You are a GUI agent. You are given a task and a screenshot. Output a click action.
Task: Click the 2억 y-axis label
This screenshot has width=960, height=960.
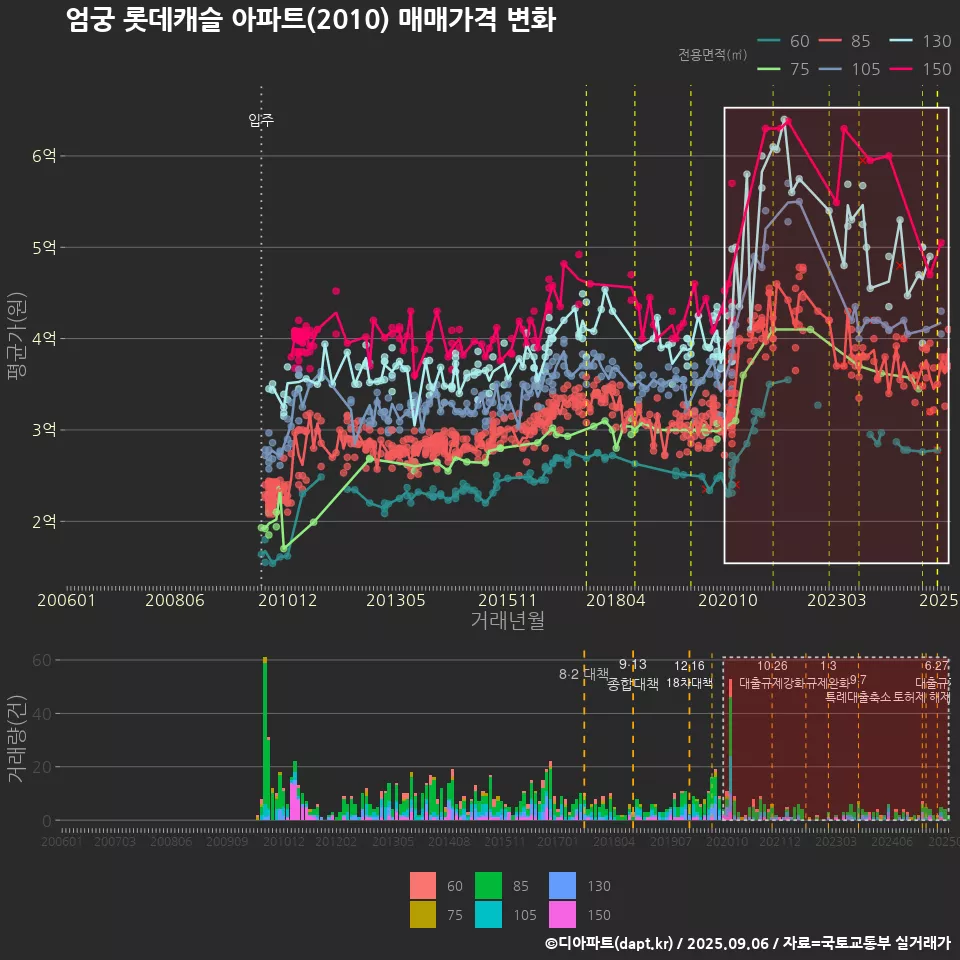44,521
